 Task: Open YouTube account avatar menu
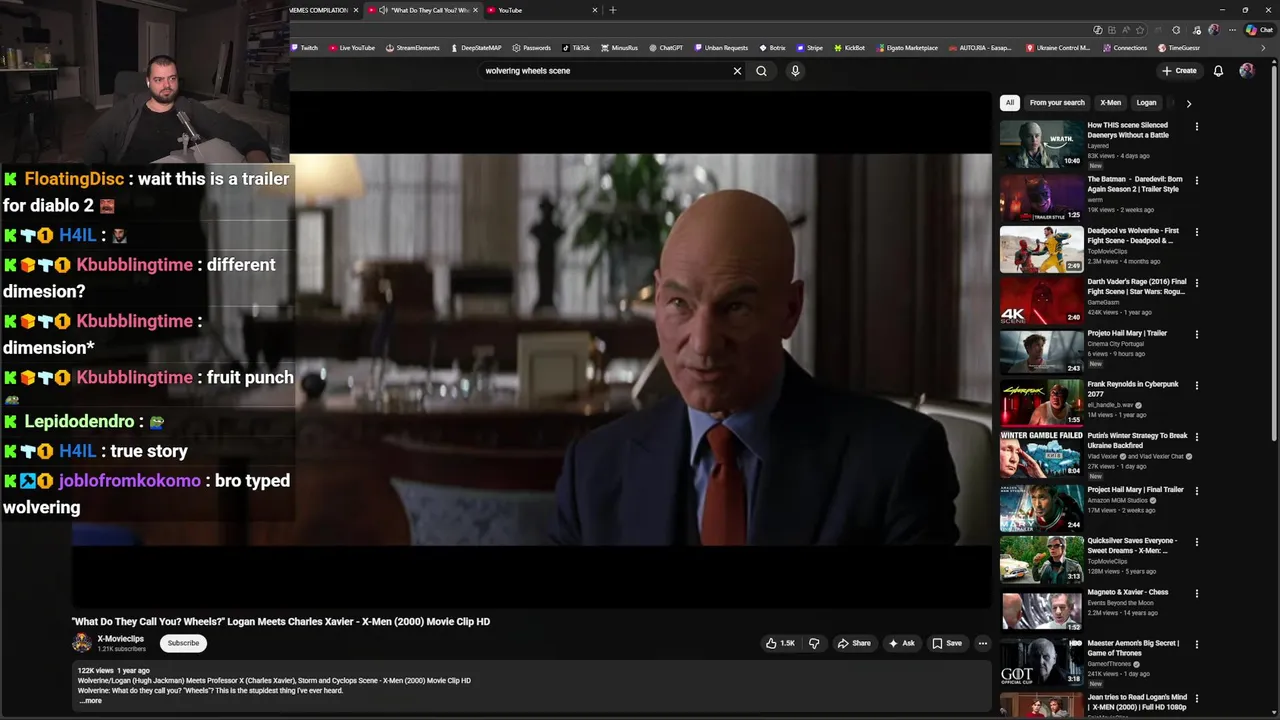click(1246, 71)
